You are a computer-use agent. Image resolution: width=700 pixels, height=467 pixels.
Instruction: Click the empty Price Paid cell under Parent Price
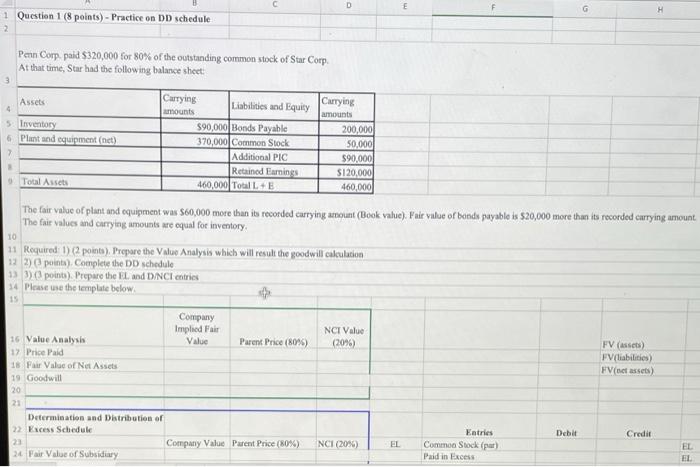(273, 354)
